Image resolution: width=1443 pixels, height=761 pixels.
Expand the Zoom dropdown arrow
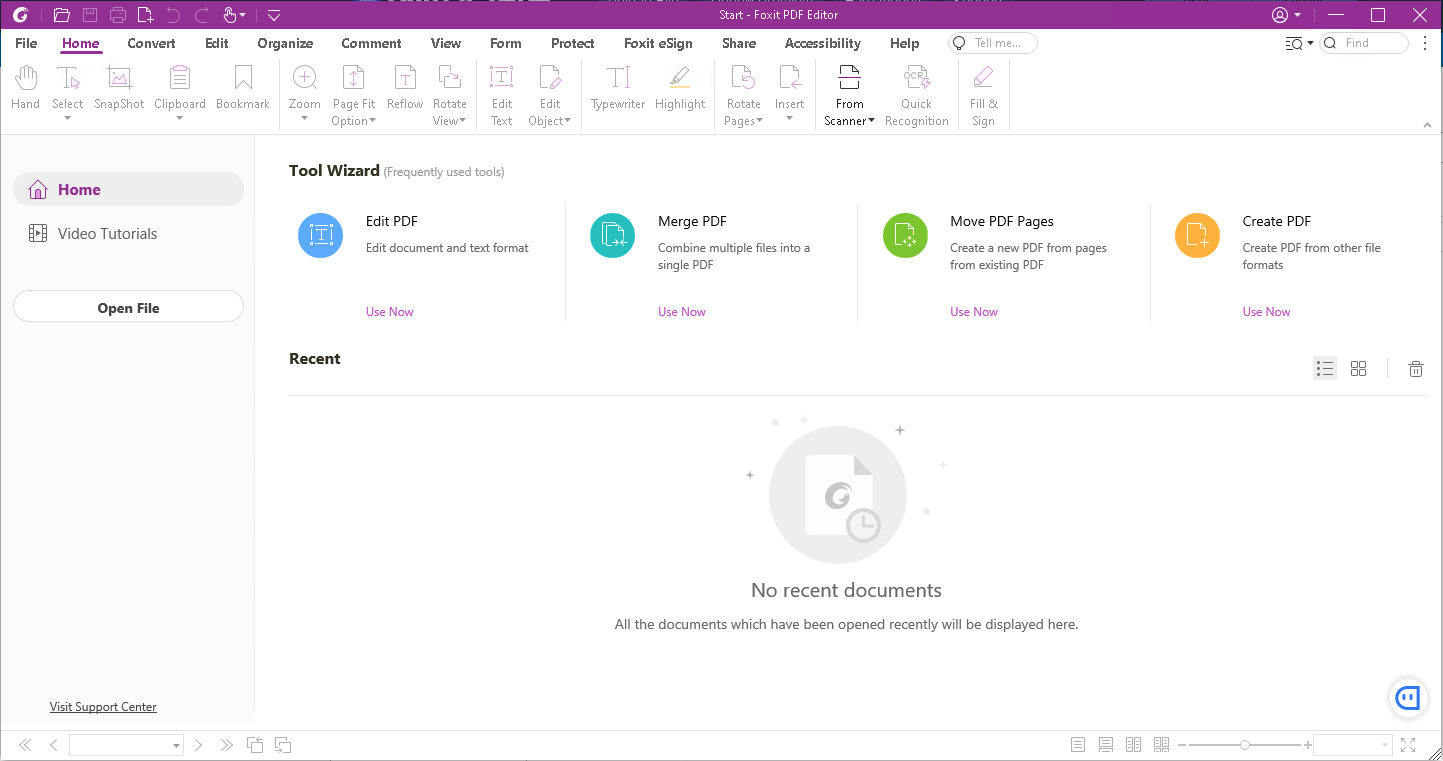coord(304,120)
